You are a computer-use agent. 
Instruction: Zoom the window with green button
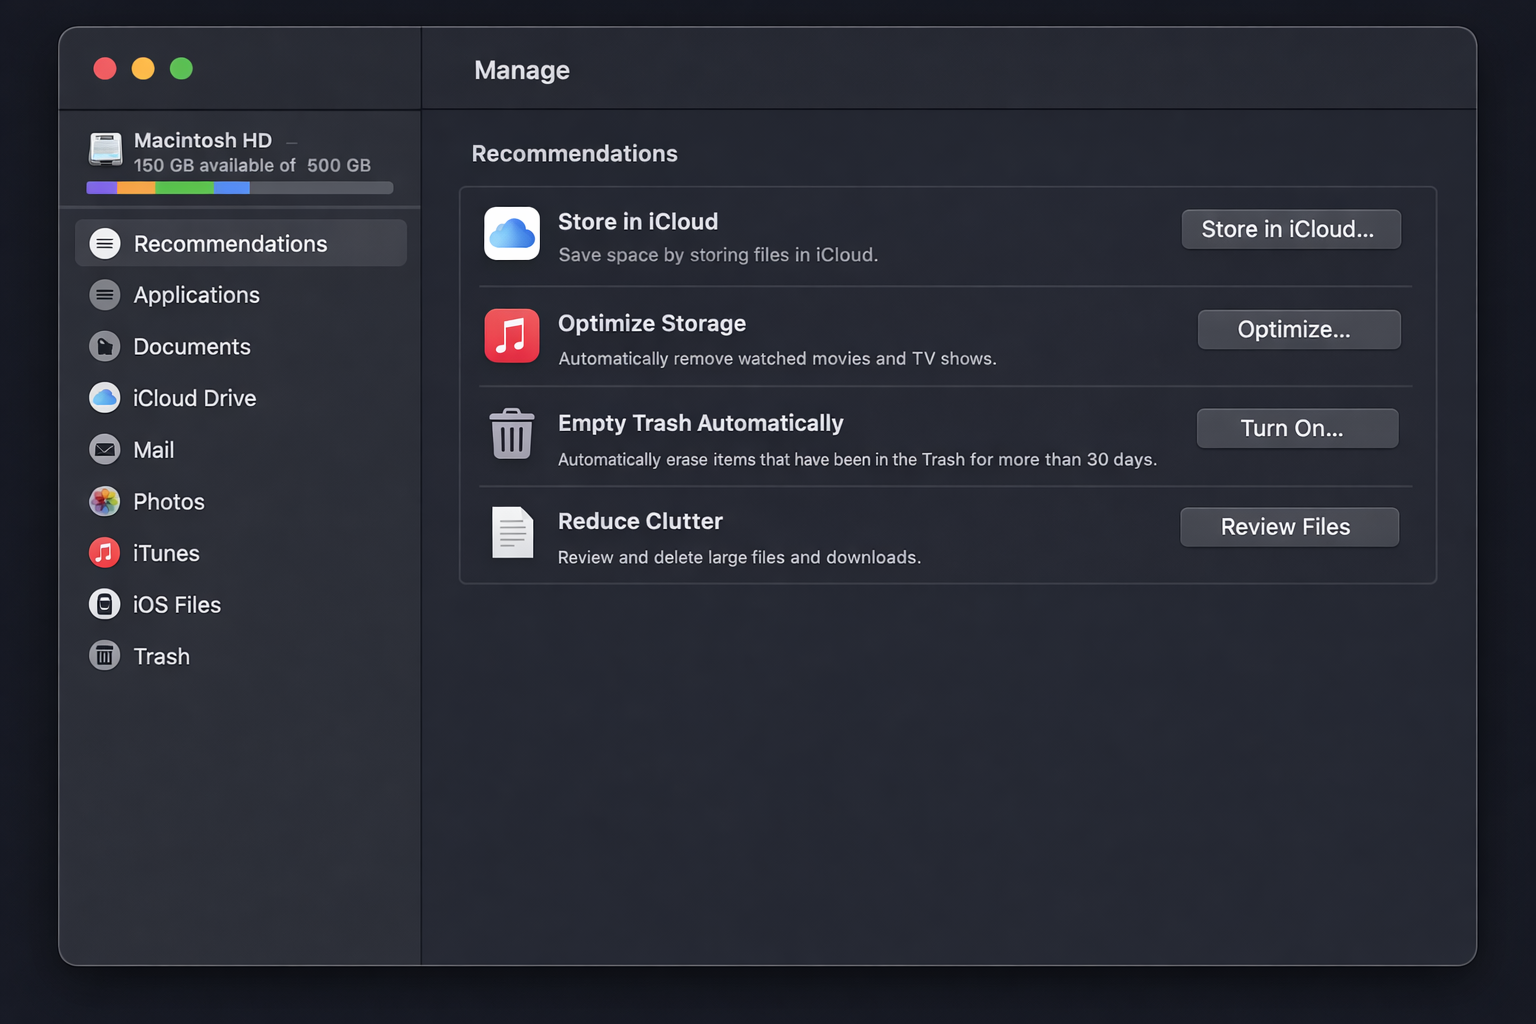coord(181,68)
